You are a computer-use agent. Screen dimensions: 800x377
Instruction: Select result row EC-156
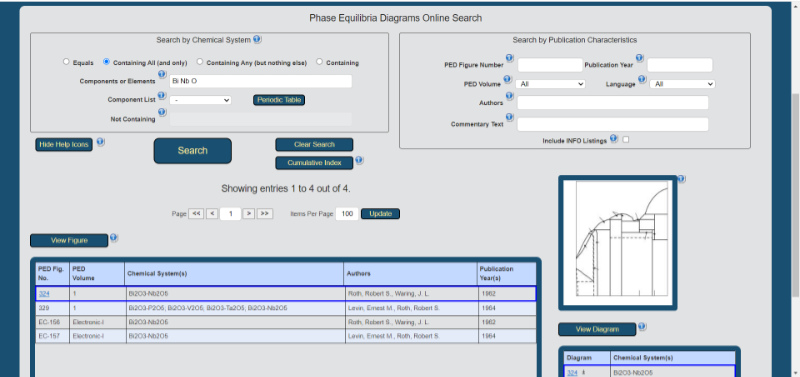tap(286, 322)
